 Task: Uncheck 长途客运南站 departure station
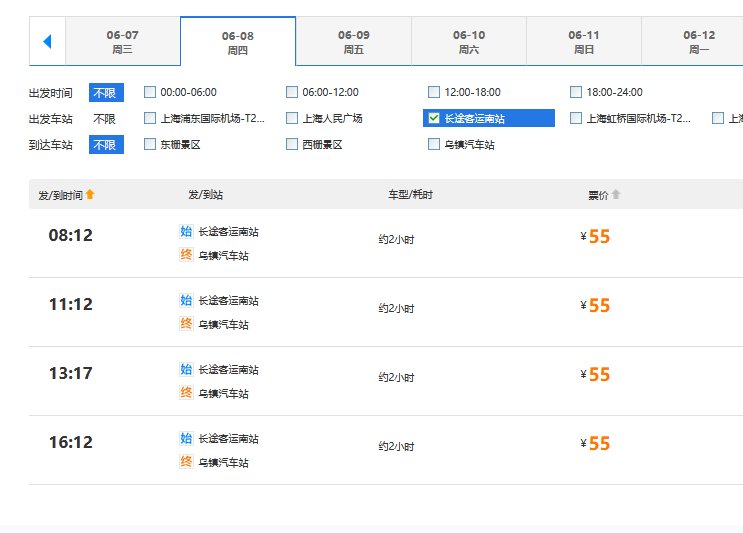pos(434,118)
